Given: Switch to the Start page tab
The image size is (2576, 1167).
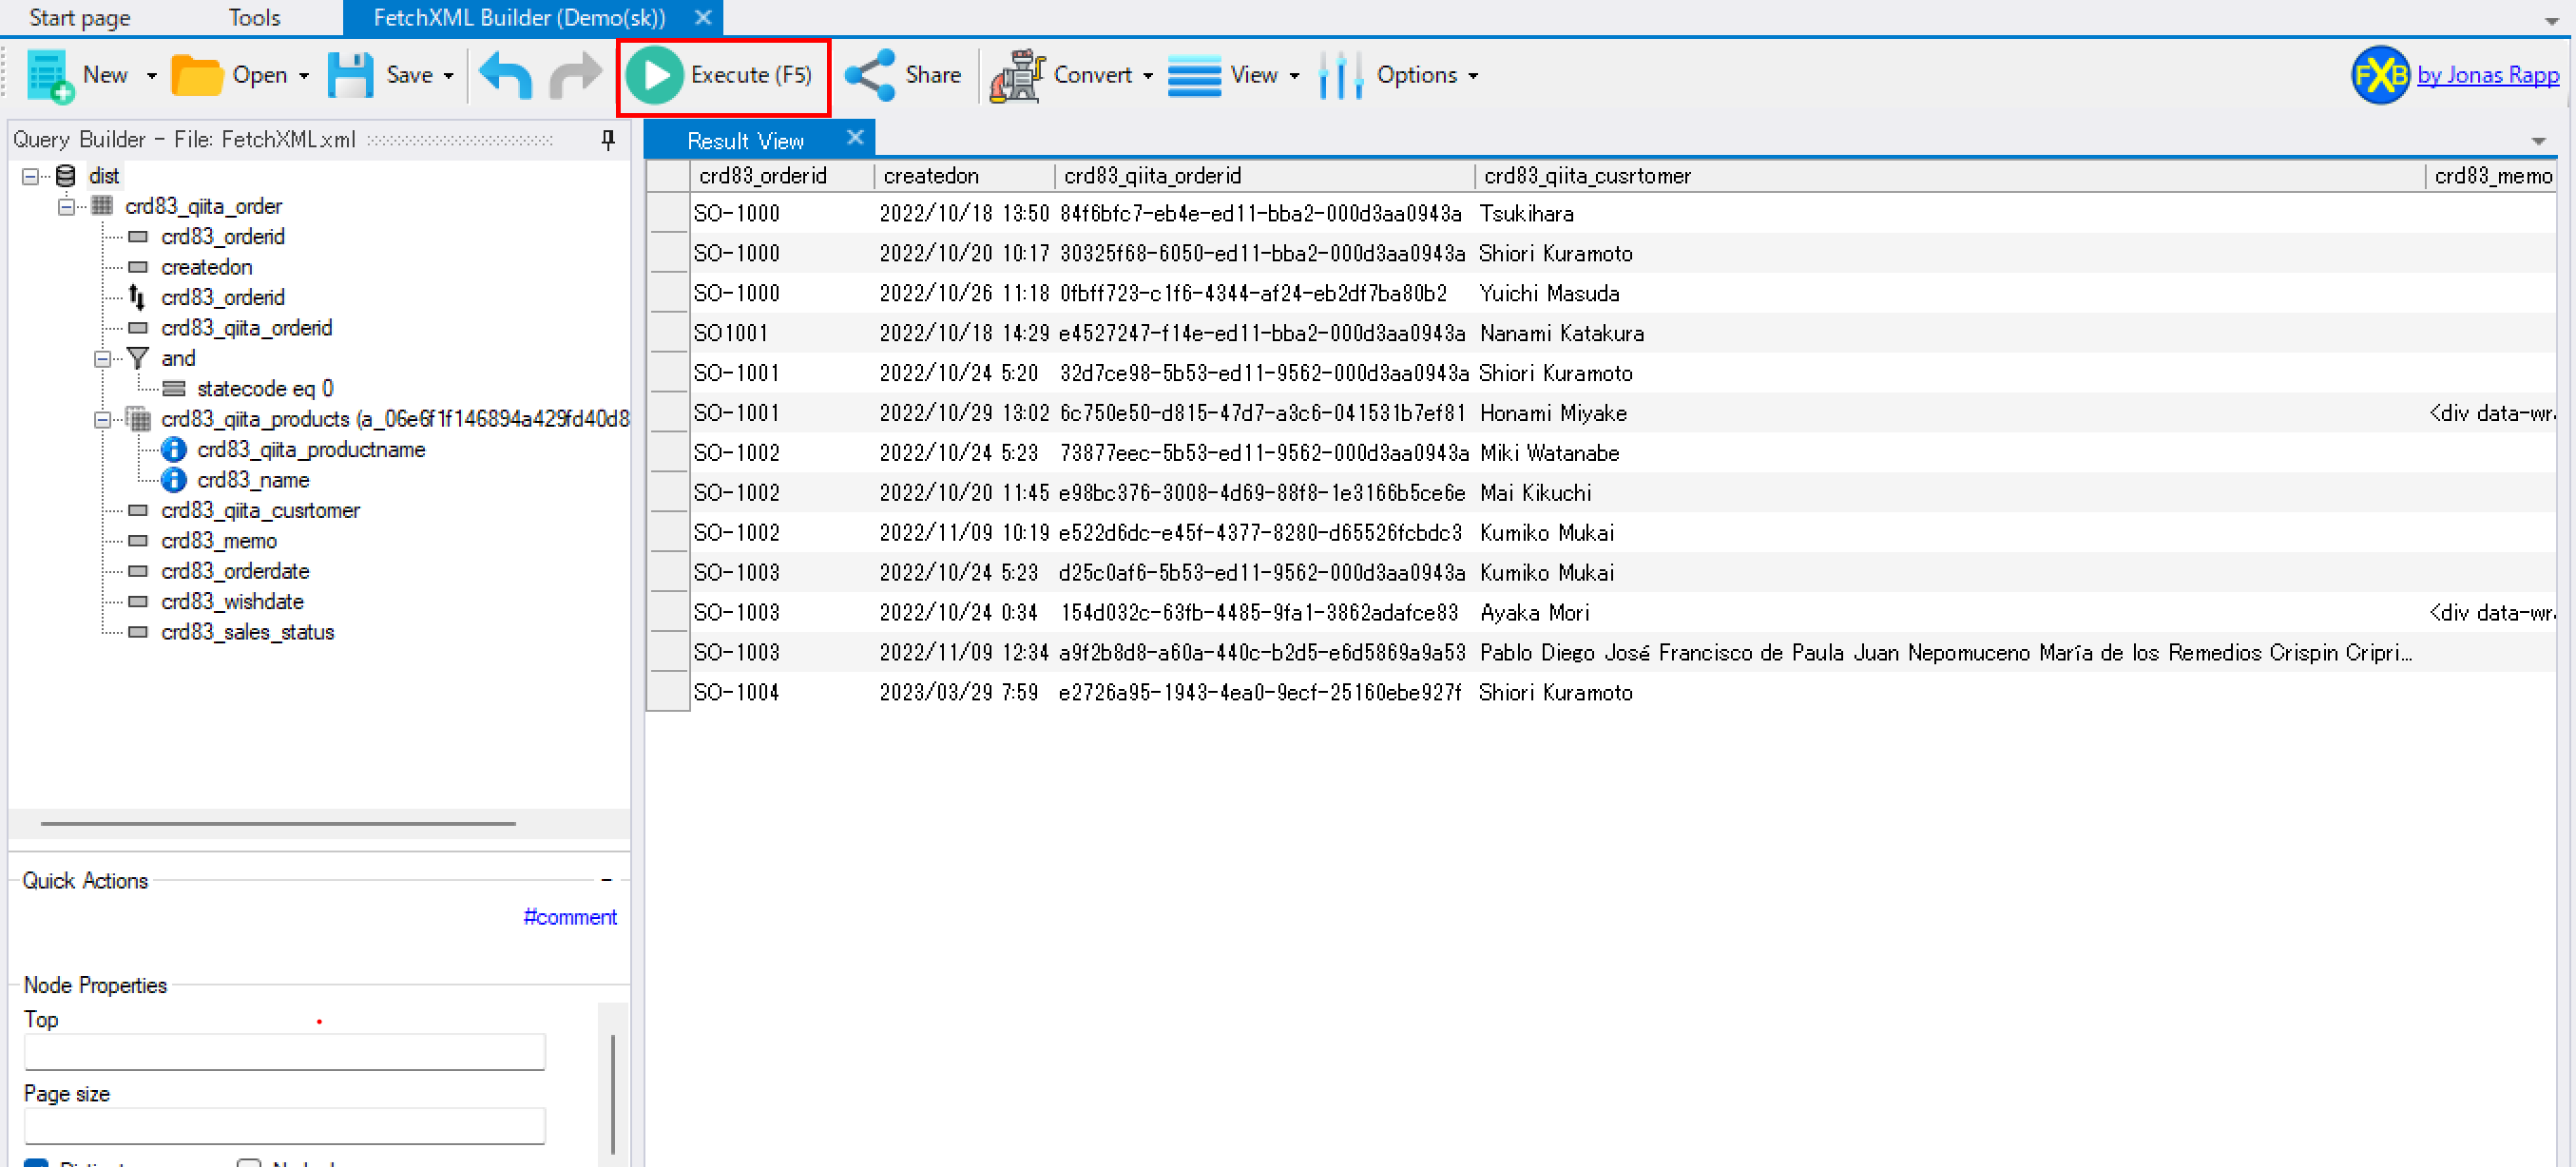Looking at the screenshot, I should pos(78,17).
